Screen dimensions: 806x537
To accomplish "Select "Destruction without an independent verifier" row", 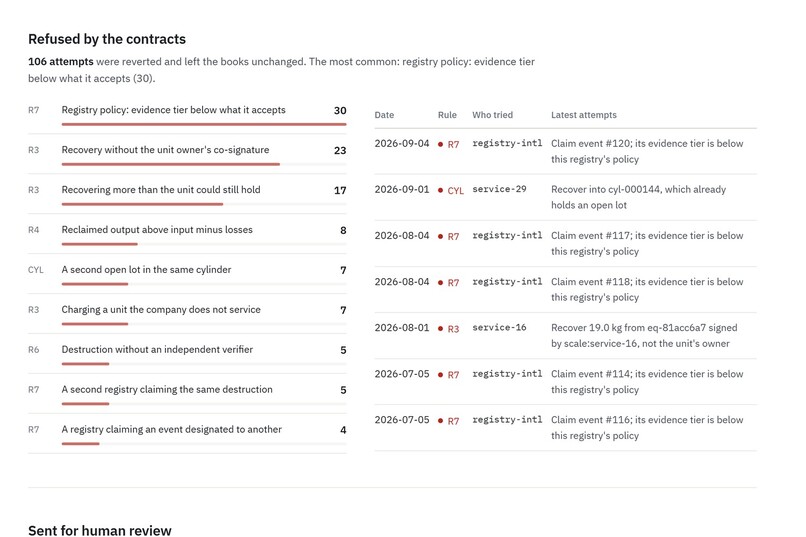I will (187, 353).
